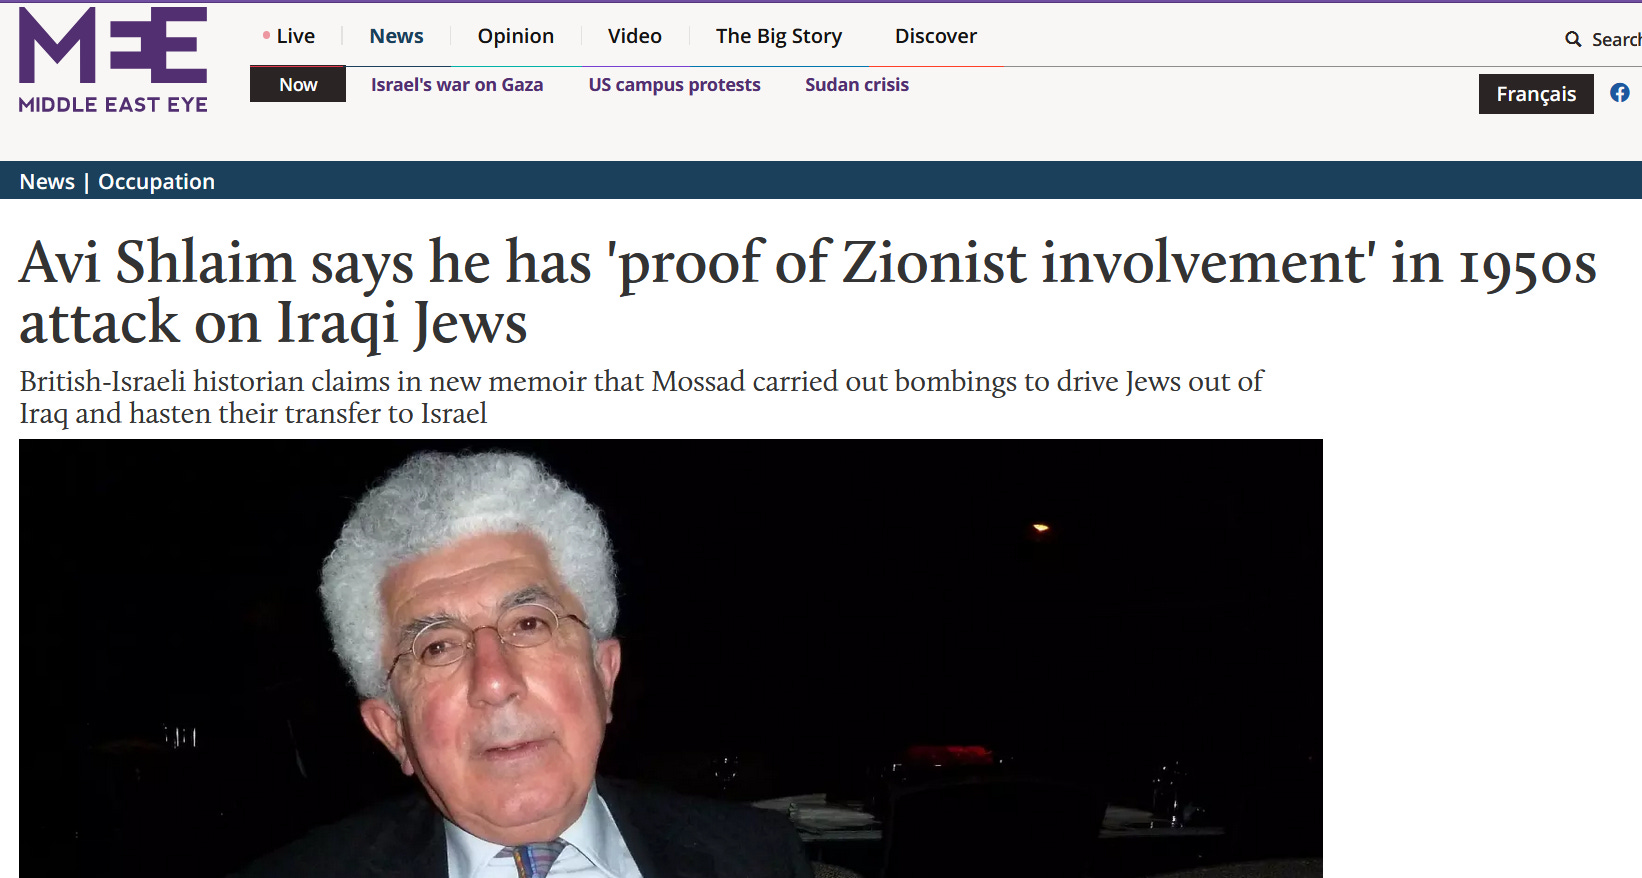Image resolution: width=1642 pixels, height=878 pixels.
Task: Open the Video section
Action: 634,36
